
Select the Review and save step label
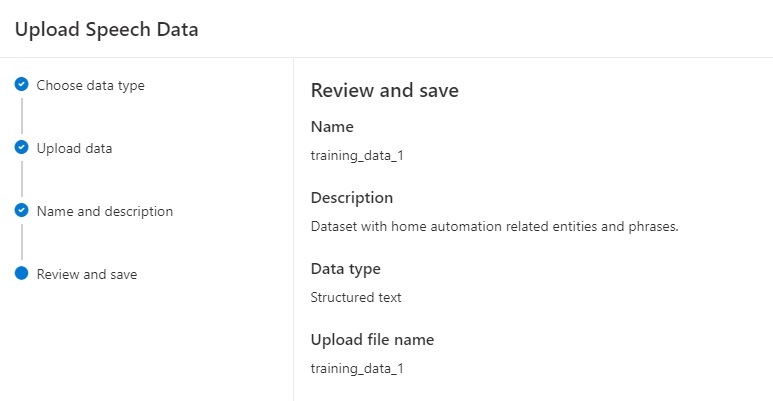pyautogui.click(x=86, y=274)
